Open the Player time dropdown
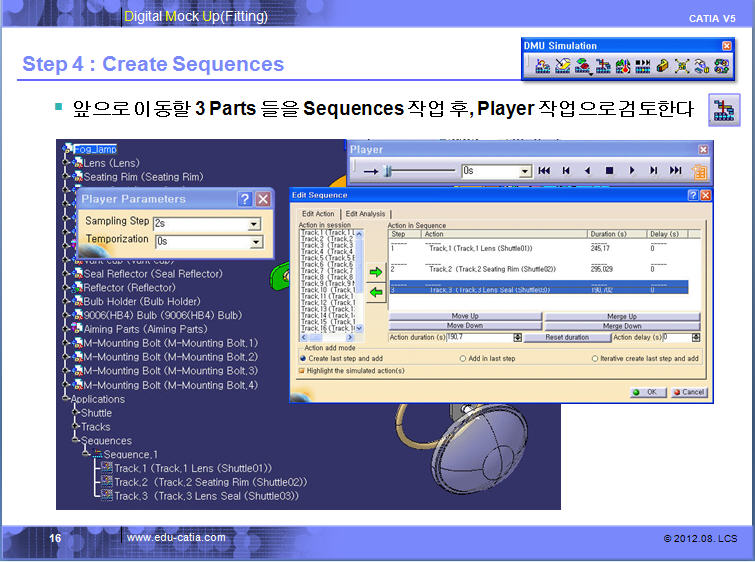755x562 pixels. click(526, 171)
